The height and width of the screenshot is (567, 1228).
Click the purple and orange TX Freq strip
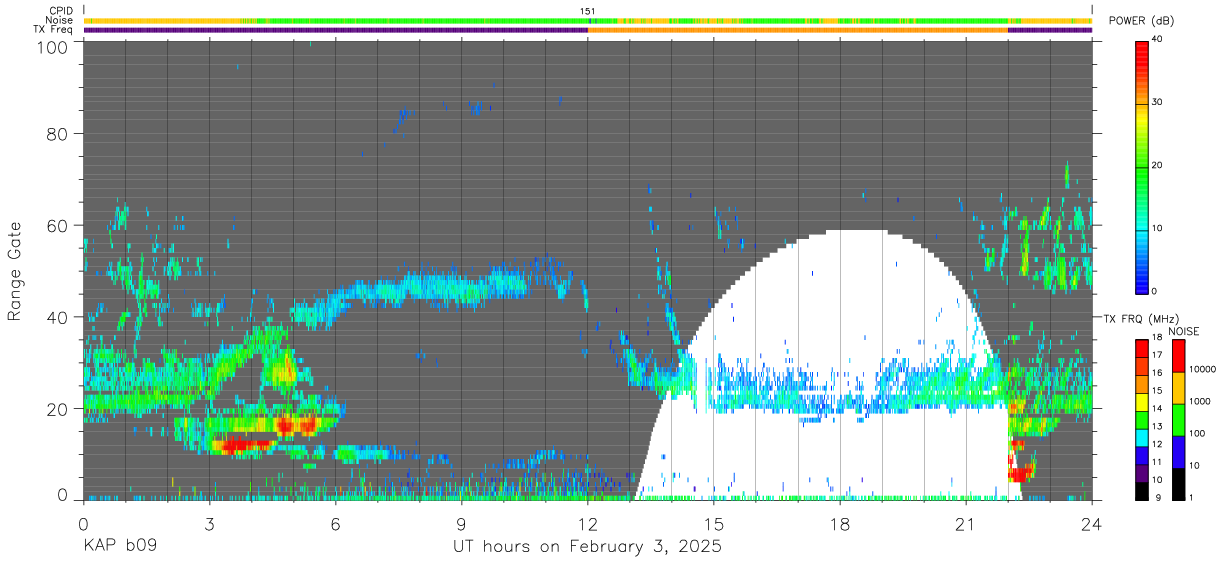(587, 30)
